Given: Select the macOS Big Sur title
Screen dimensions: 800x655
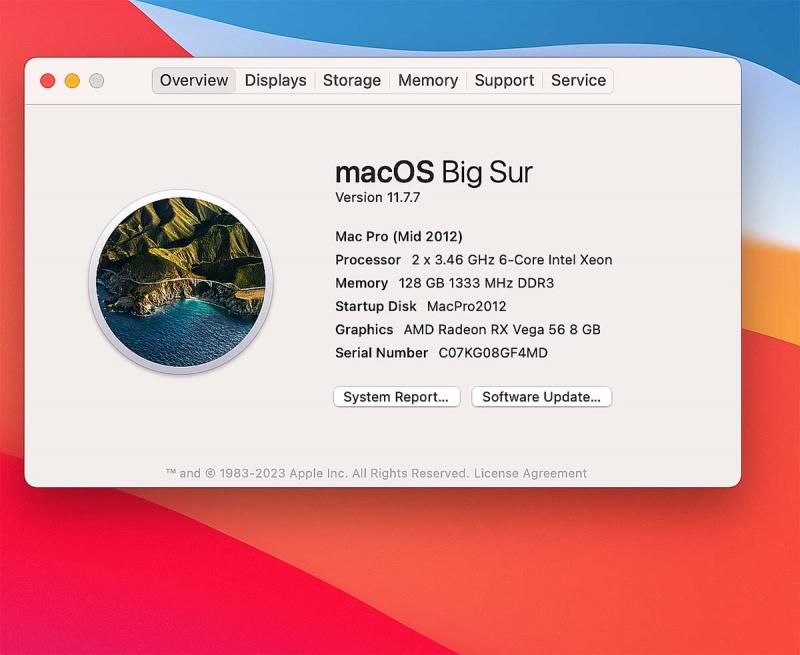Looking at the screenshot, I should click(x=434, y=172).
